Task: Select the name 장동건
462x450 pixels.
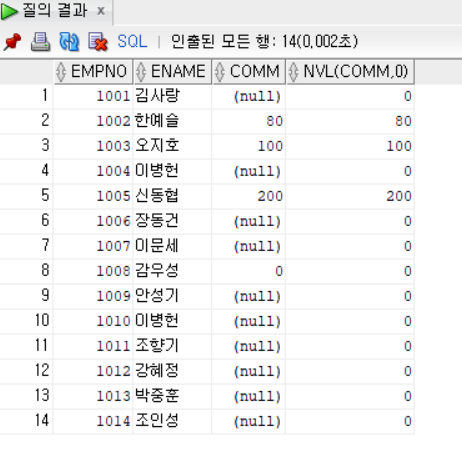Action: (x=157, y=221)
